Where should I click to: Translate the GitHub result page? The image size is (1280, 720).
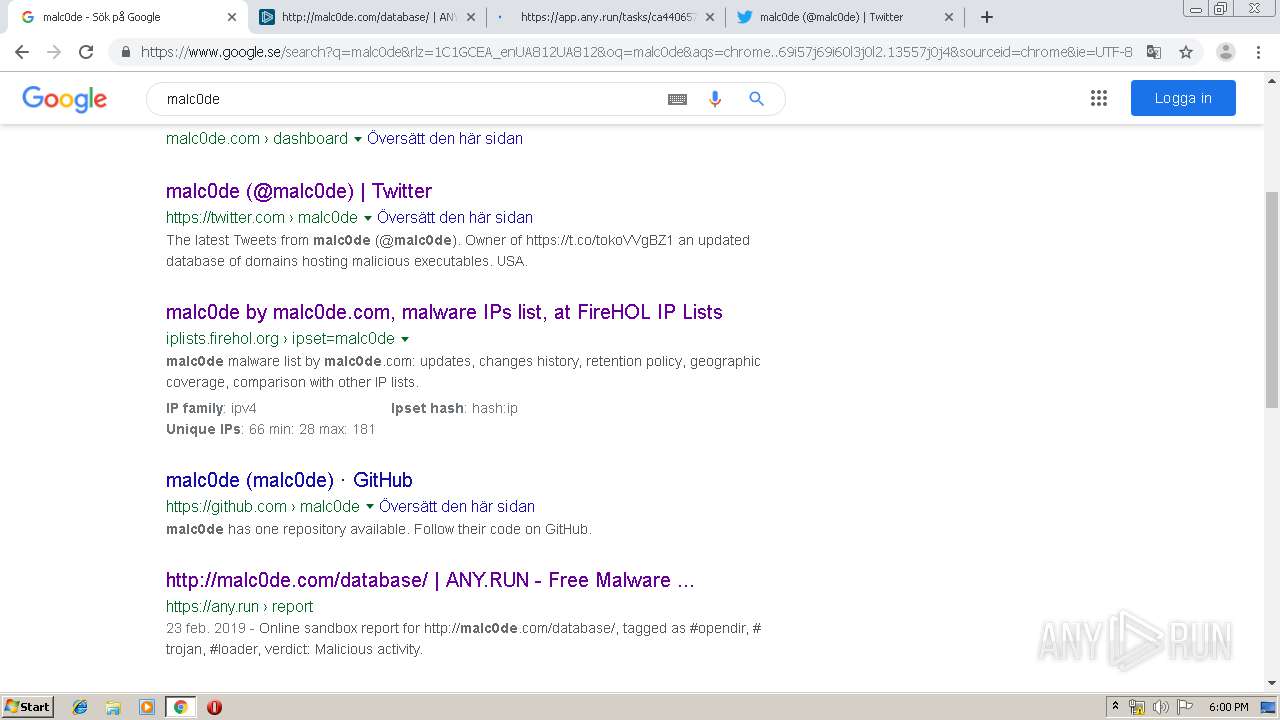[x=457, y=507]
